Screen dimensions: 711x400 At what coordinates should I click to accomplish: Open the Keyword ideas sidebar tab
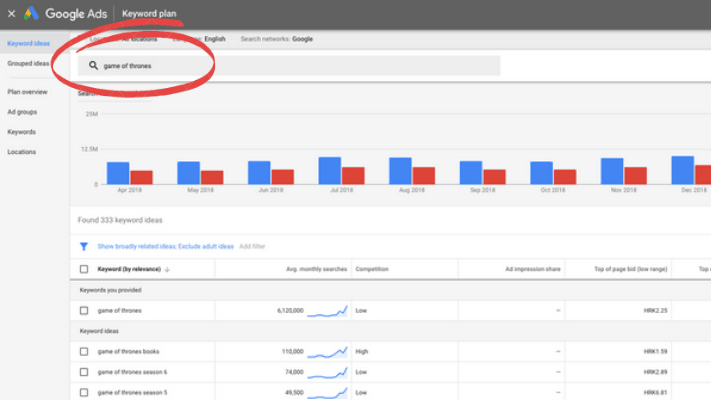(29, 44)
